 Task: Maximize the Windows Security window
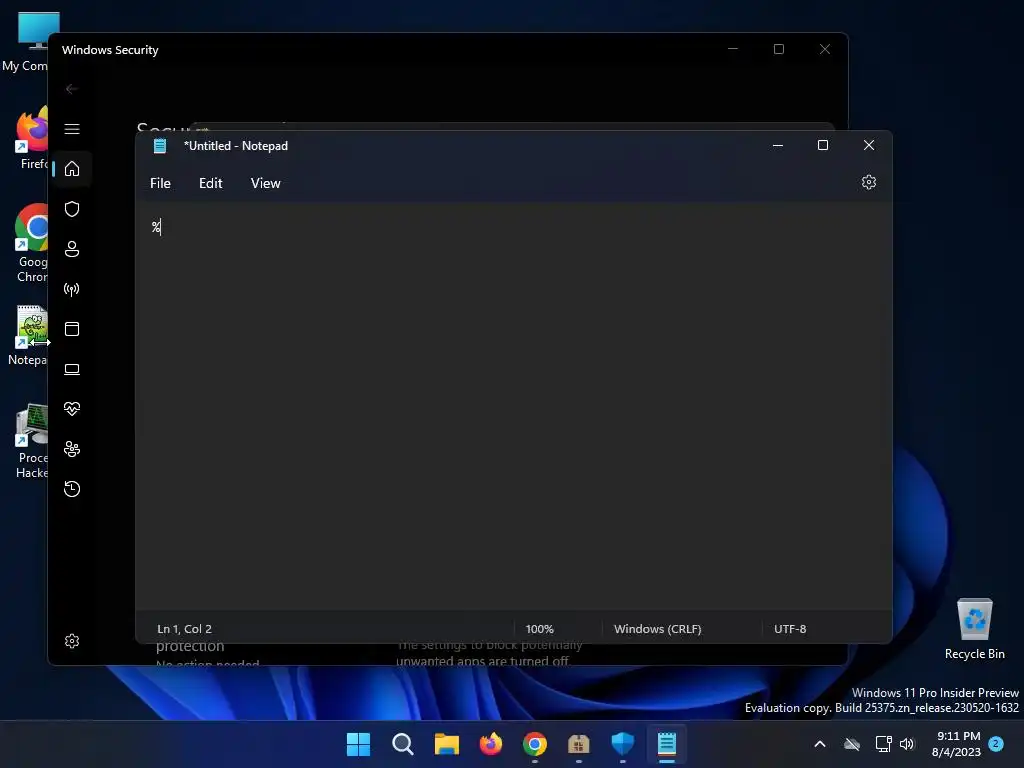click(x=778, y=49)
